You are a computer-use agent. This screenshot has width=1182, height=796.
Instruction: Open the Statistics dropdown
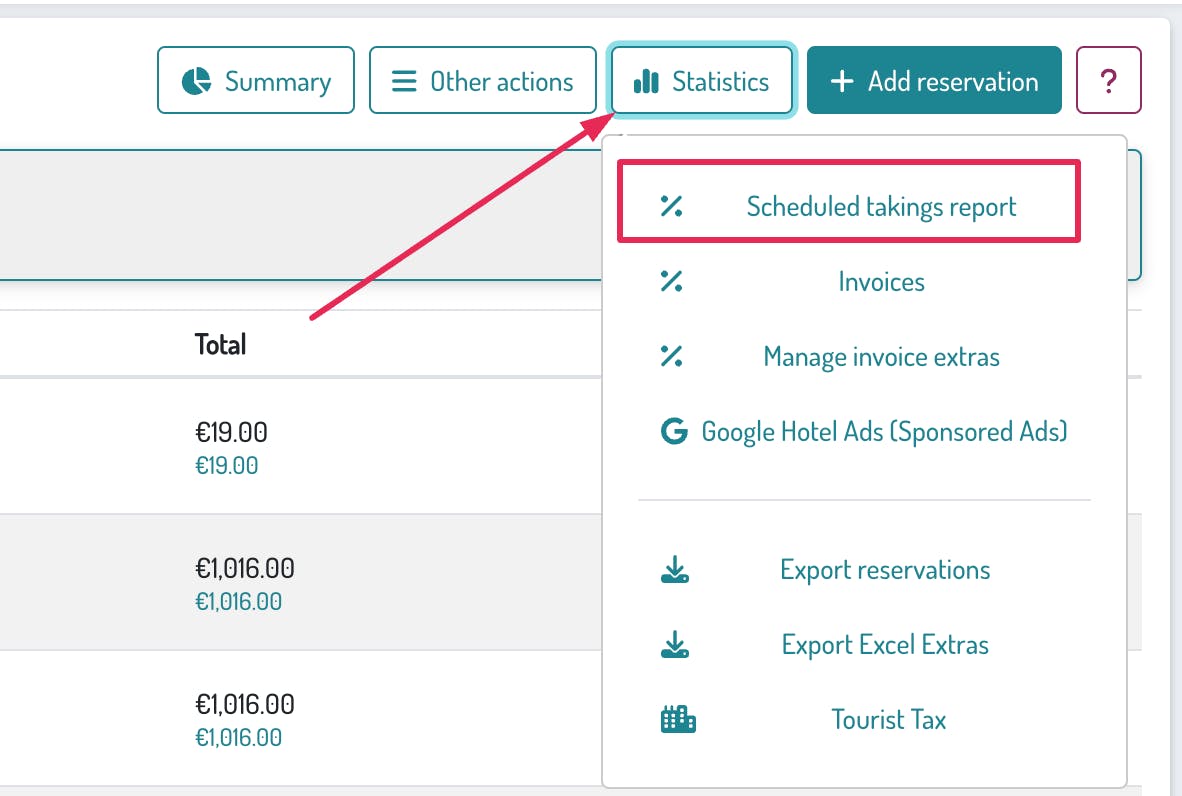coord(702,81)
